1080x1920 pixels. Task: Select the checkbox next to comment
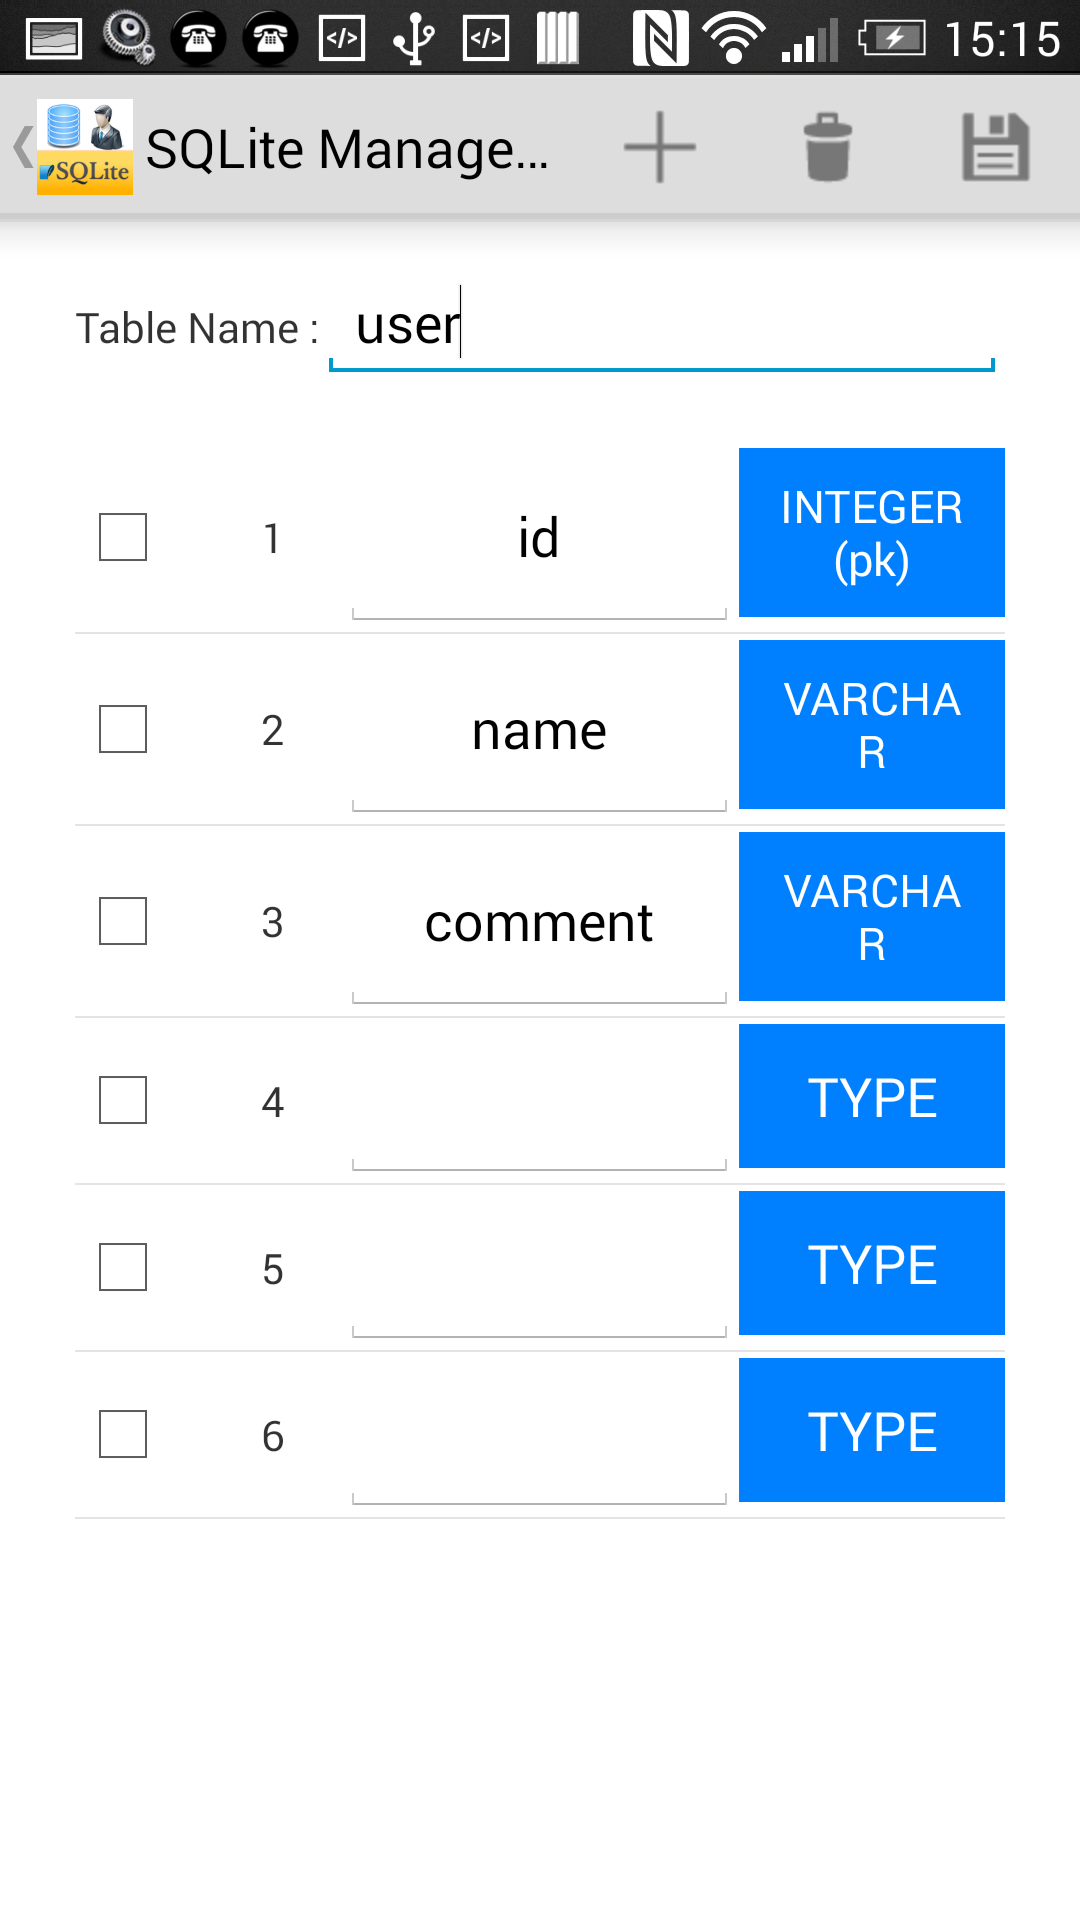tap(123, 921)
